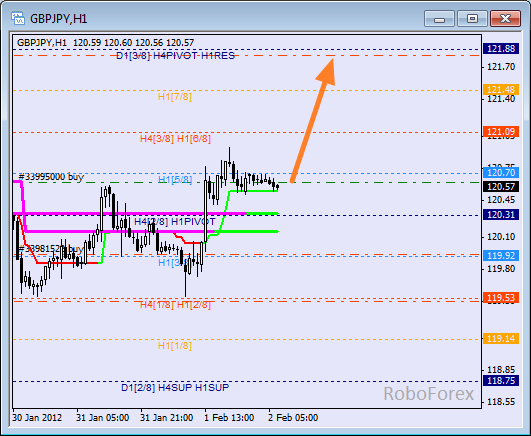The height and width of the screenshot is (436, 531).
Task: Click the 2 Feb 05:00 time axis label
Action: 293,418
